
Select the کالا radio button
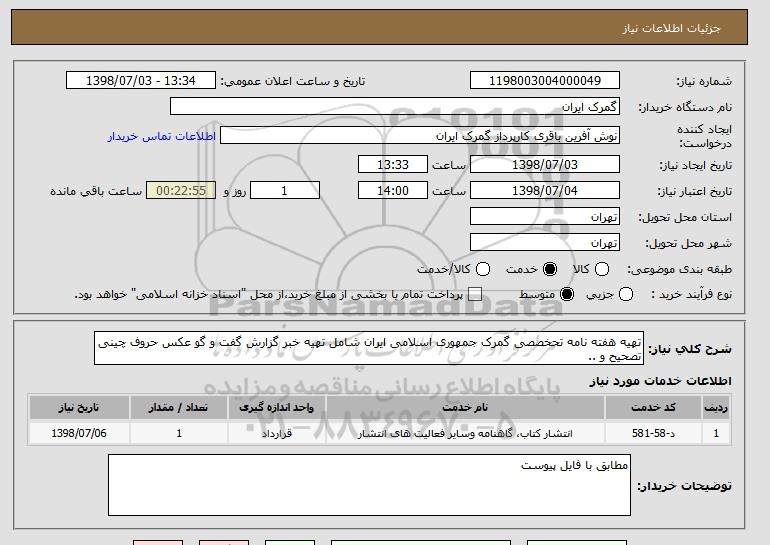(602, 269)
